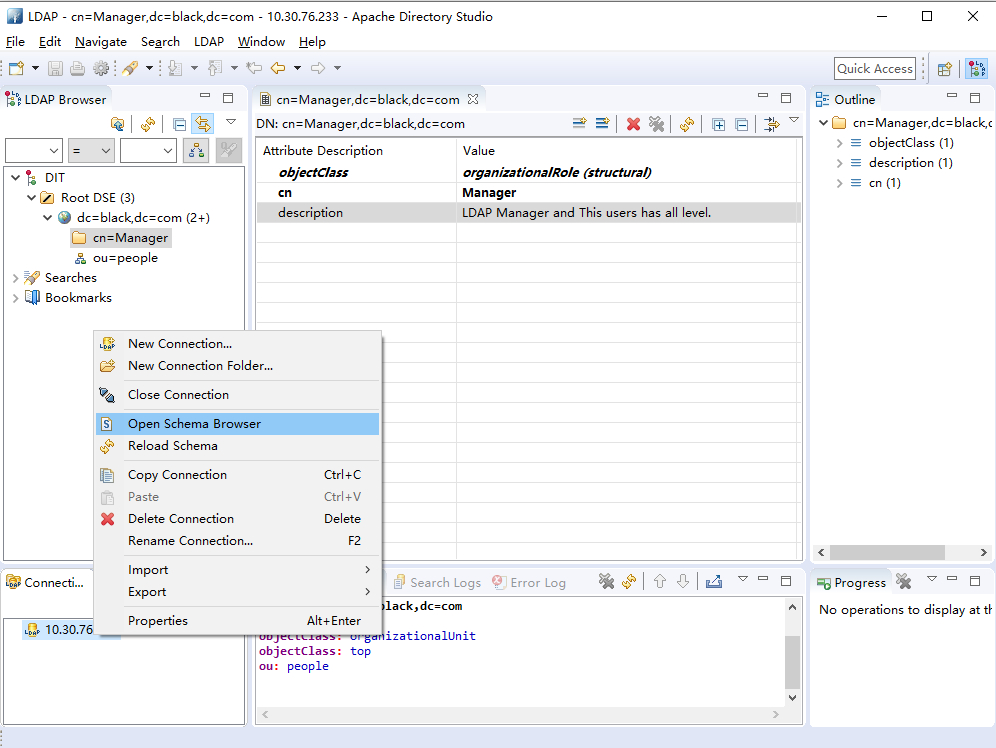The image size is (996, 748).
Task: Click Collapse All icon in entry editor
Action: (x=741, y=124)
